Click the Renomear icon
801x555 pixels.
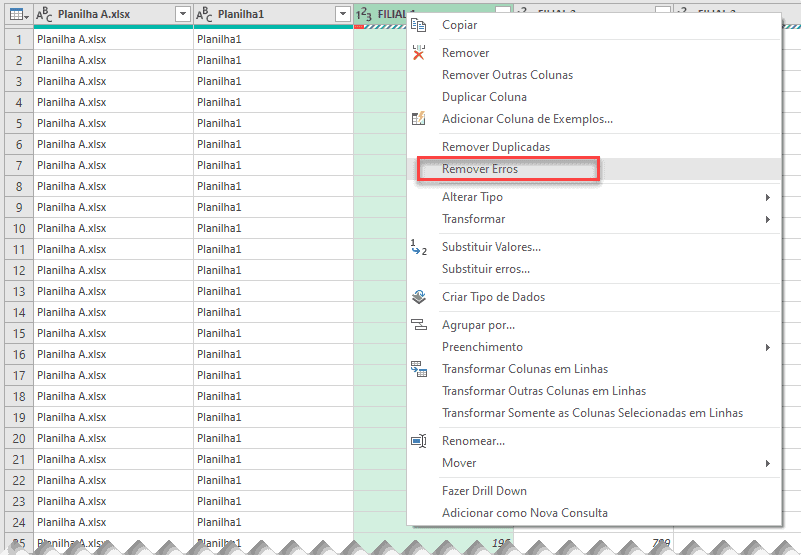tap(418, 441)
